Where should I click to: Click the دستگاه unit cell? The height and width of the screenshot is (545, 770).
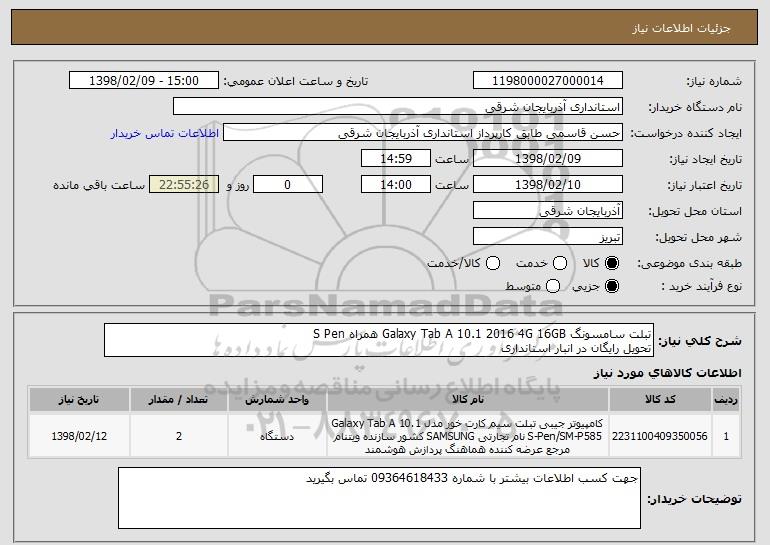[x=277, y=436]
